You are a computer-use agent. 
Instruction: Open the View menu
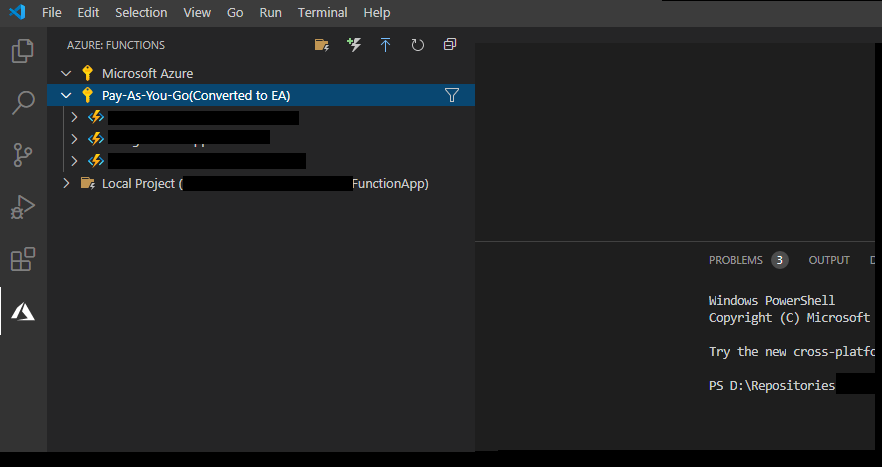click(197, 12)
